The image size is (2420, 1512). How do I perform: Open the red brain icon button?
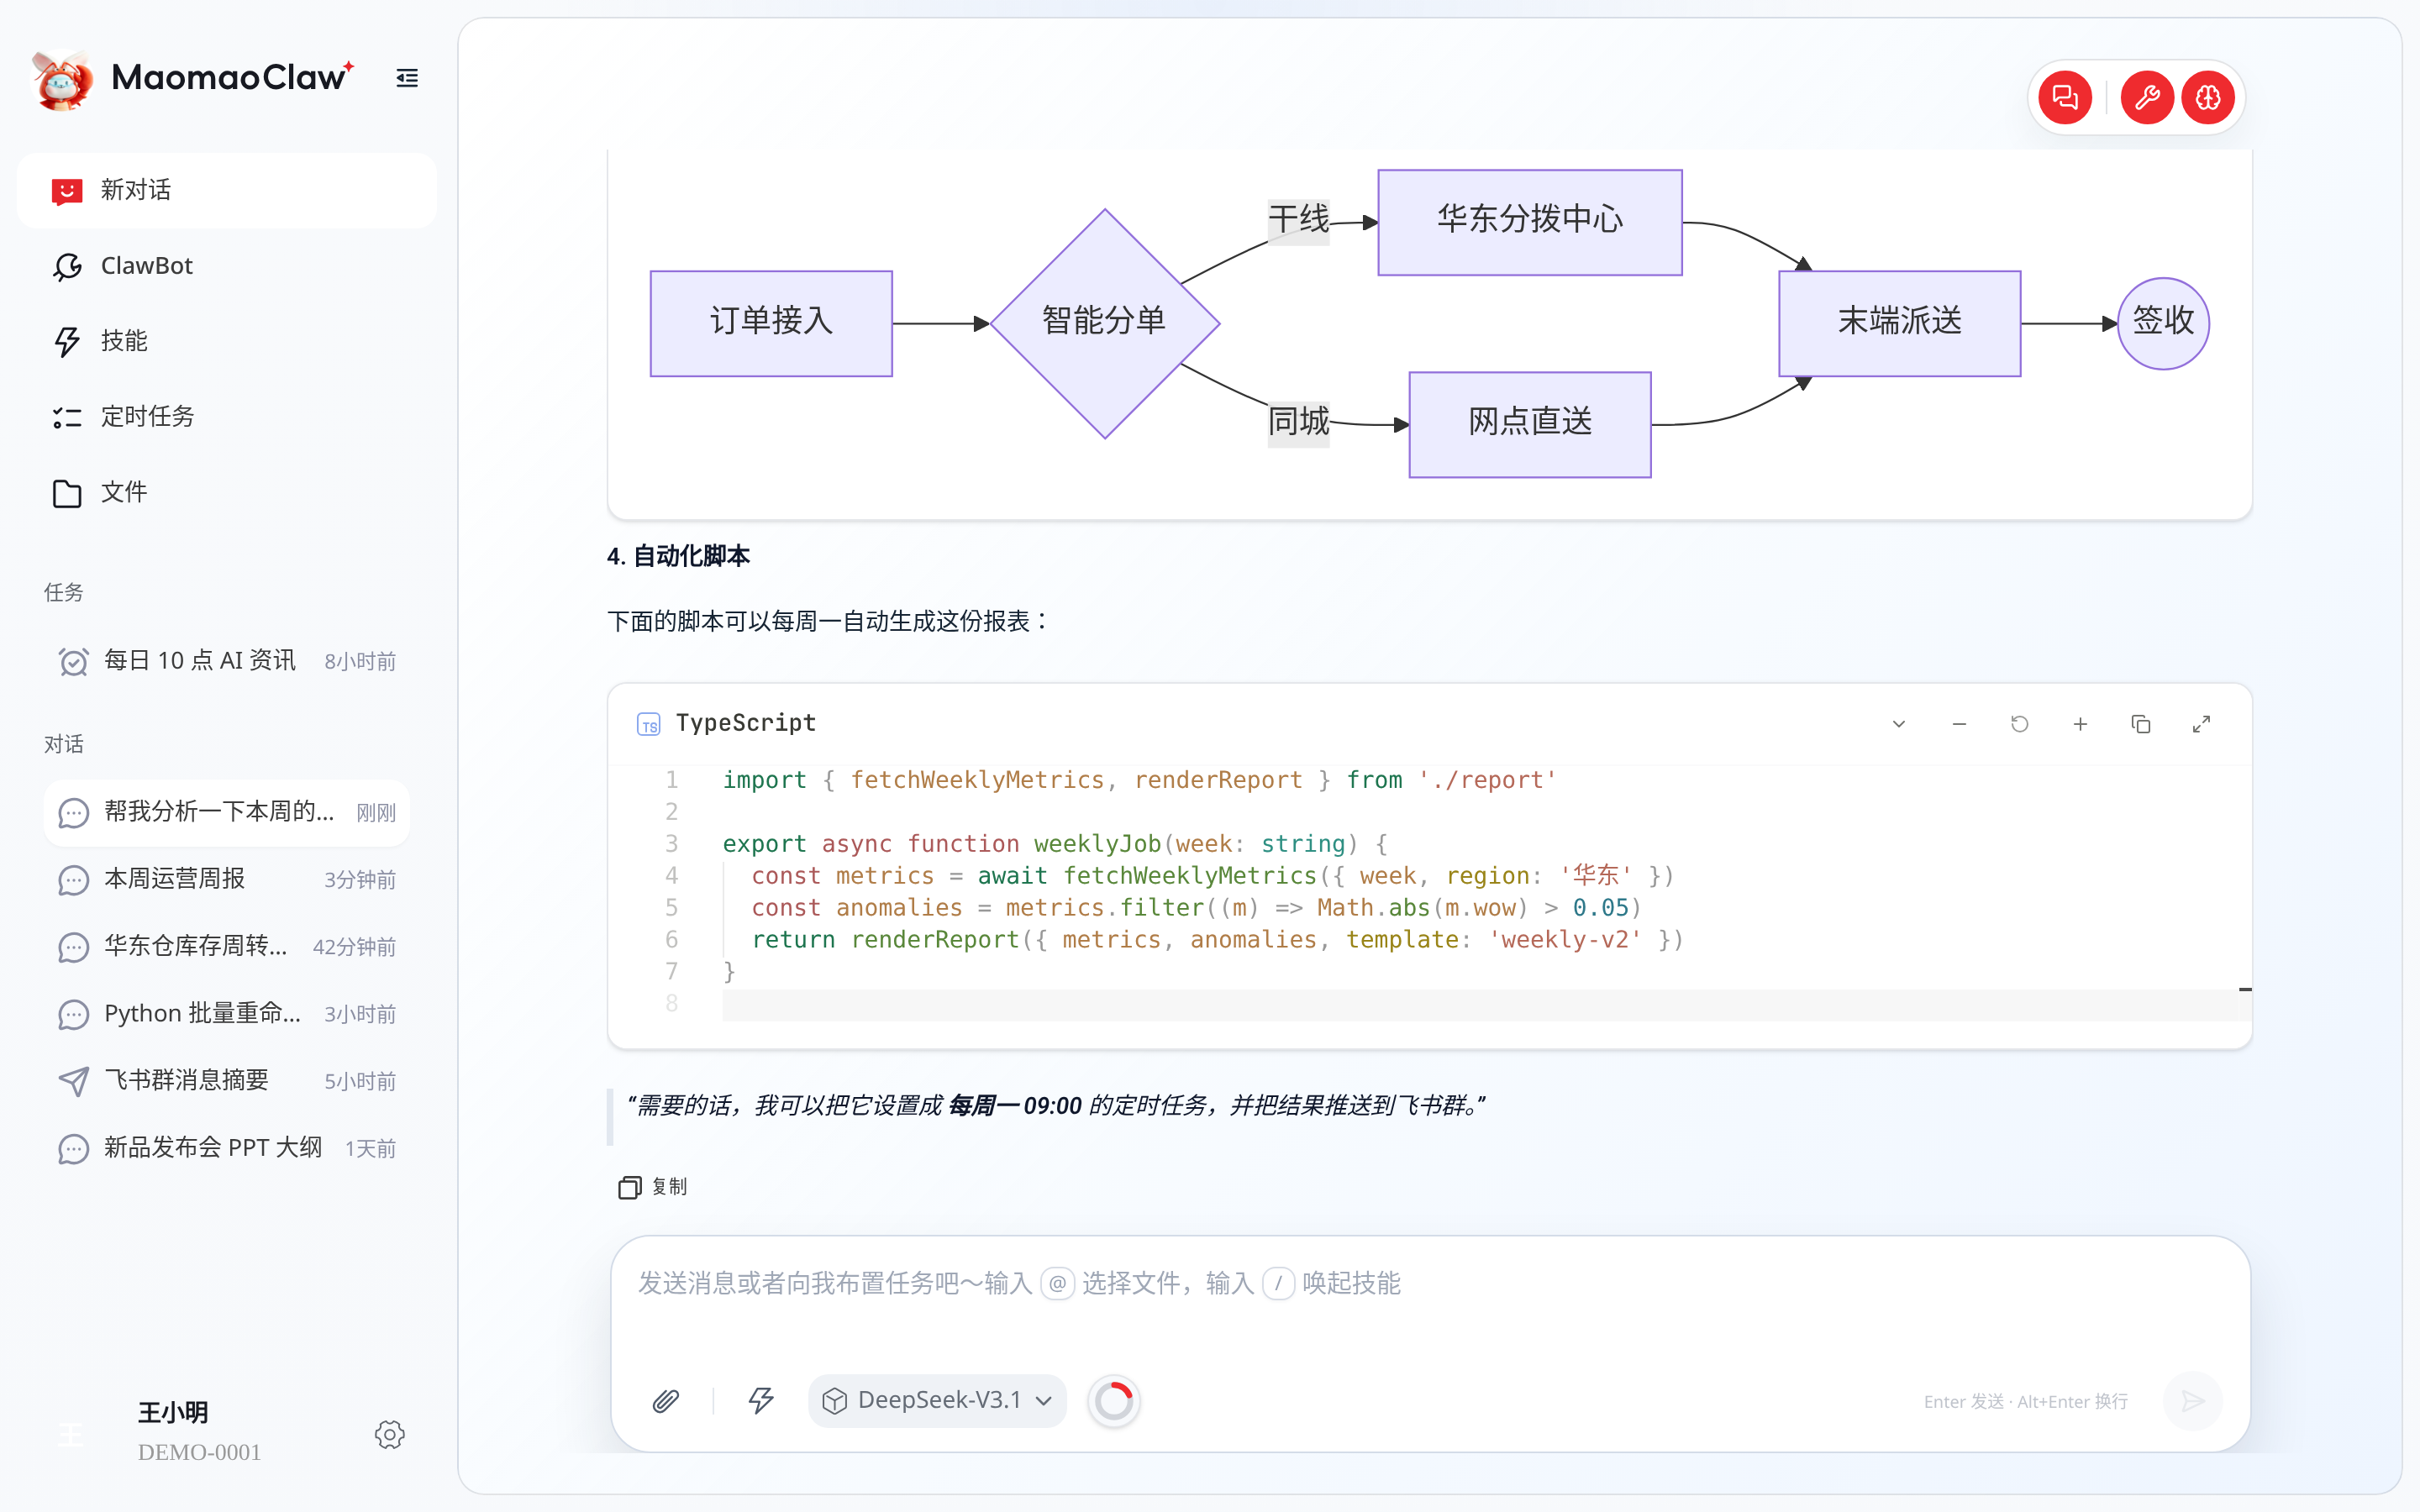2208,97
